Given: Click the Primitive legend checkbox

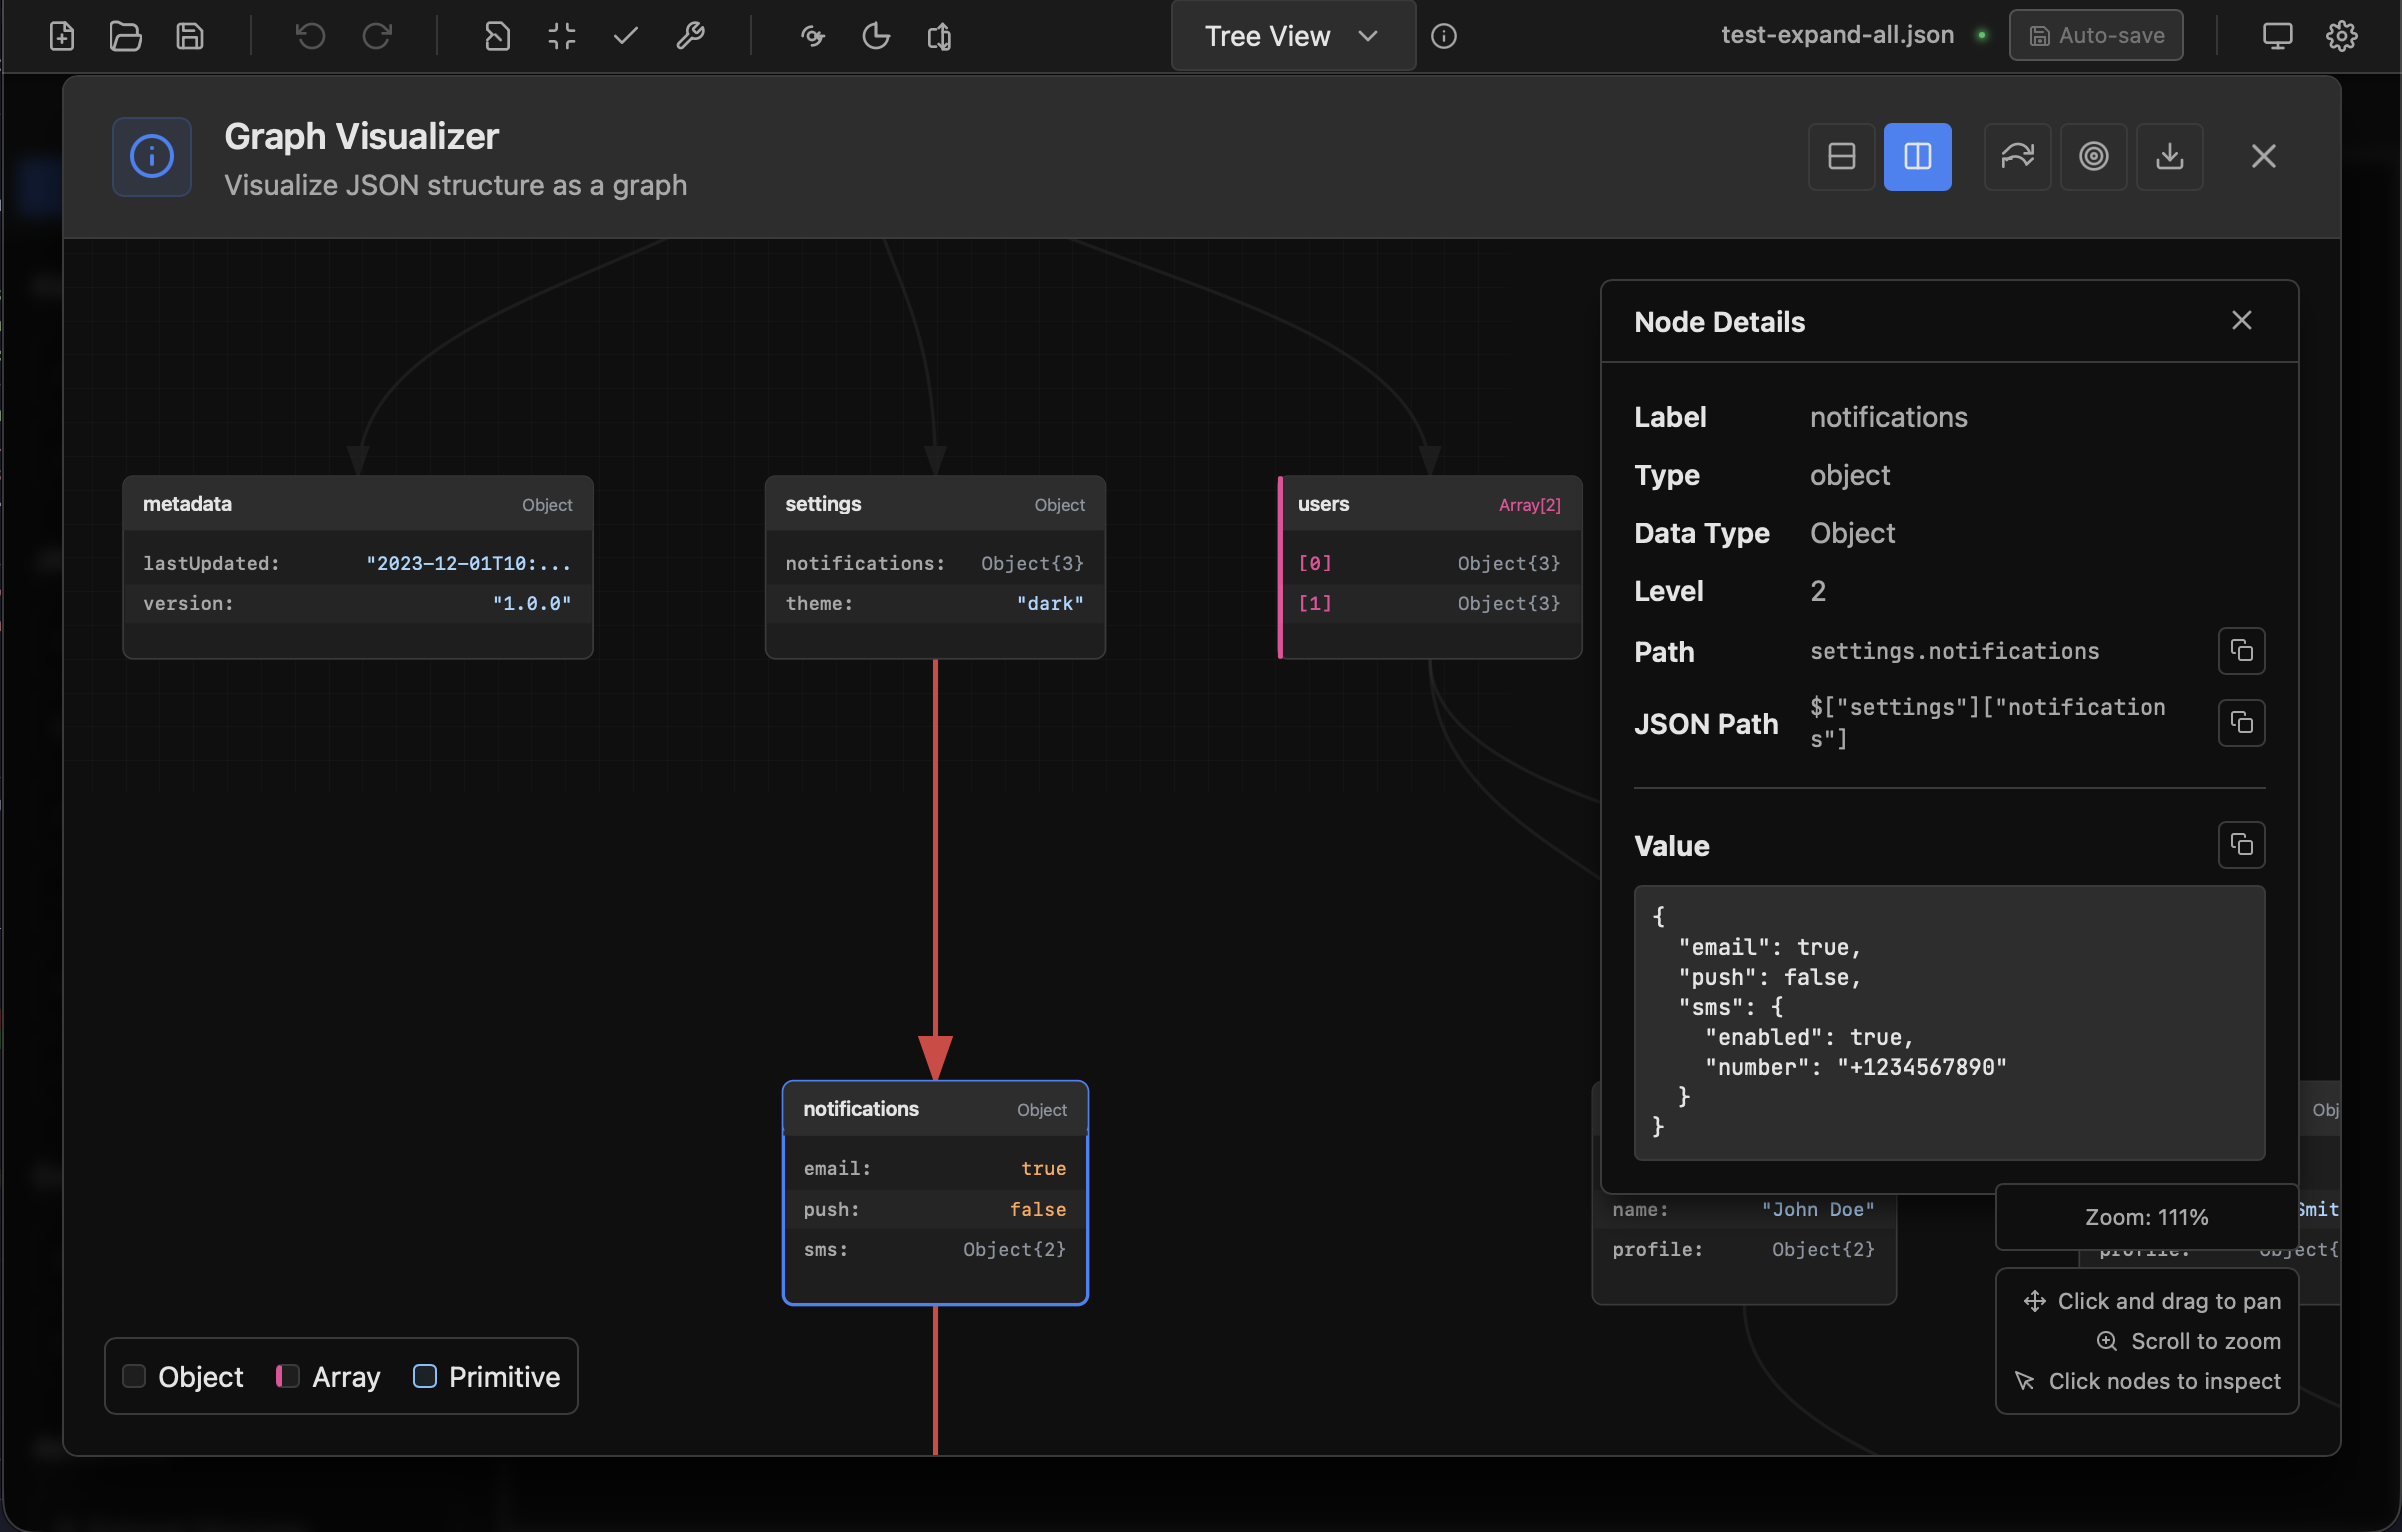Looking at the screenshot, I should coord(425,1377).
